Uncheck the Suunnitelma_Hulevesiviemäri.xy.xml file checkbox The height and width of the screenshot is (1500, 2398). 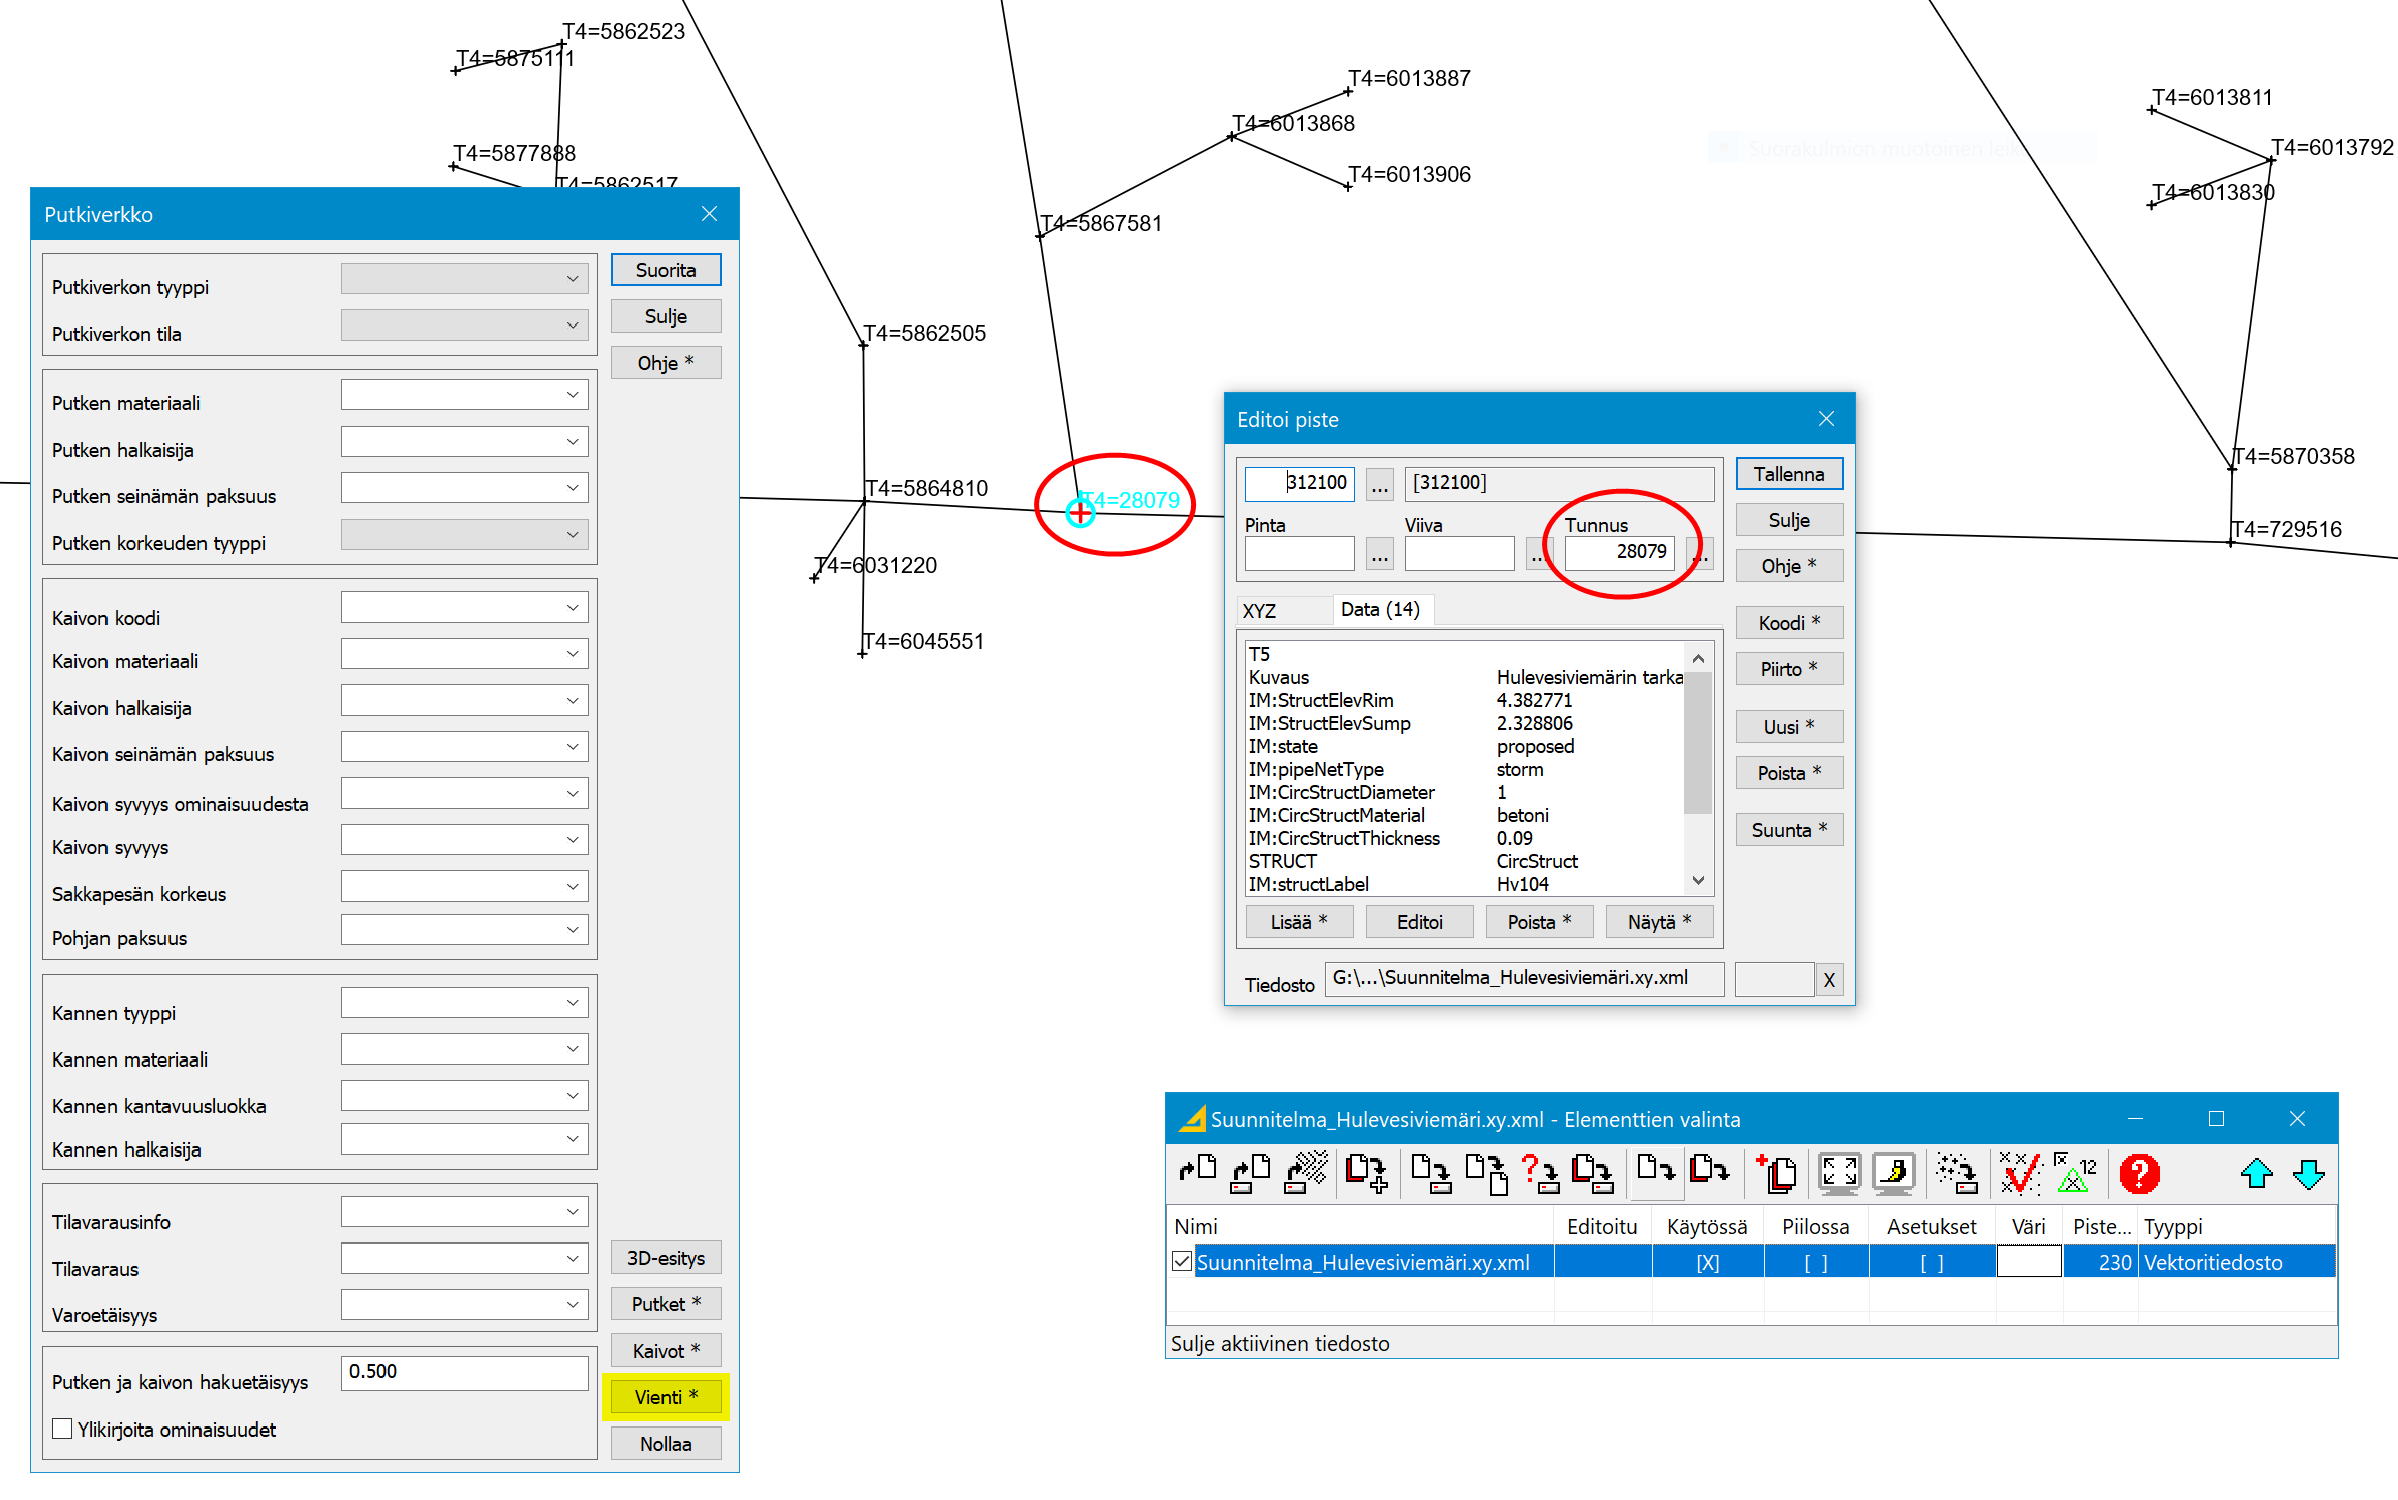coord(1182,1262)
